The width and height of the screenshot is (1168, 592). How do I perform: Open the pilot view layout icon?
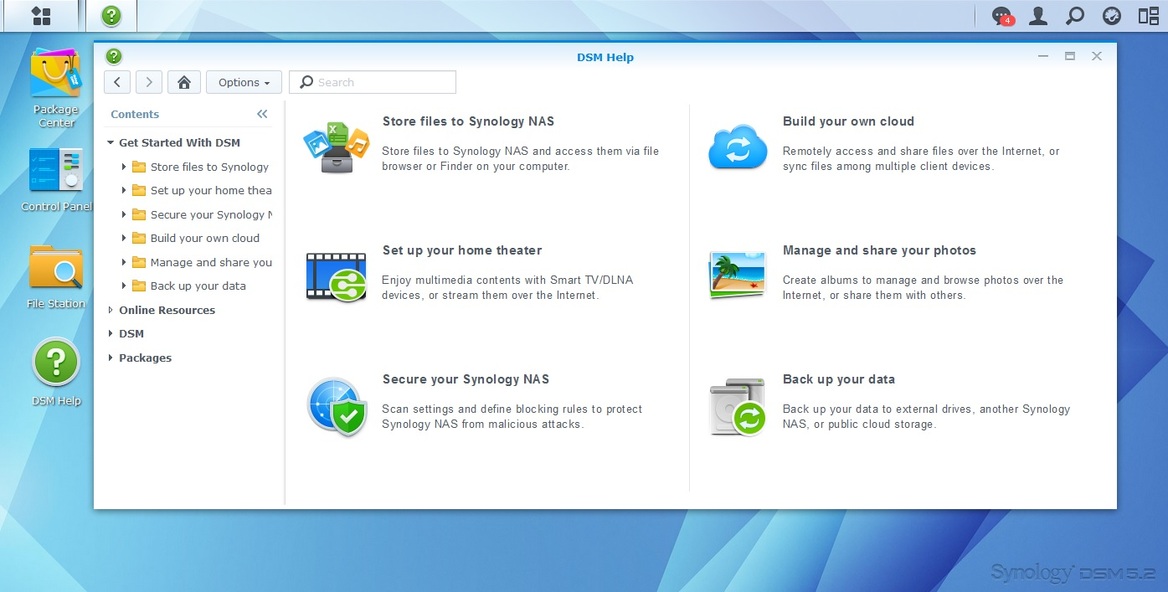[1148, 16]
